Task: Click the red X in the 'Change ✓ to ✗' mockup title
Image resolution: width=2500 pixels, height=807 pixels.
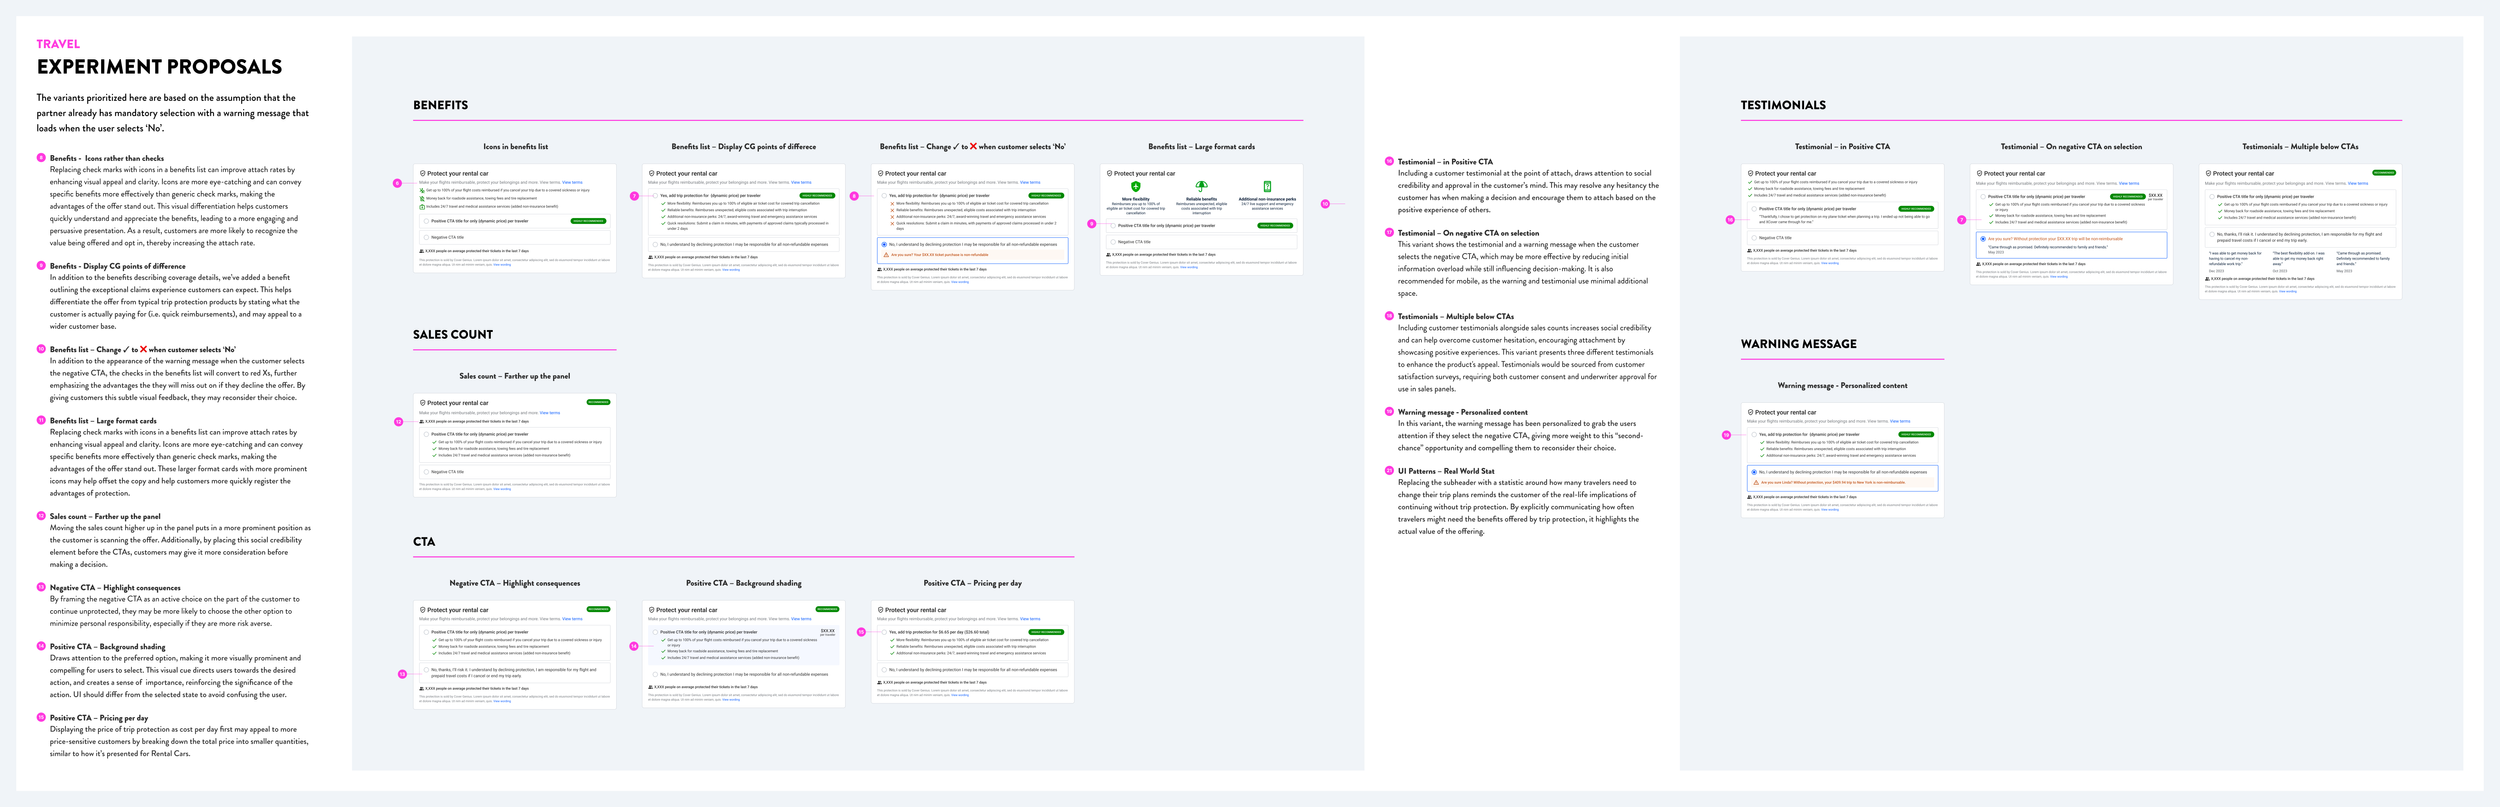Action: coord(973,146)
